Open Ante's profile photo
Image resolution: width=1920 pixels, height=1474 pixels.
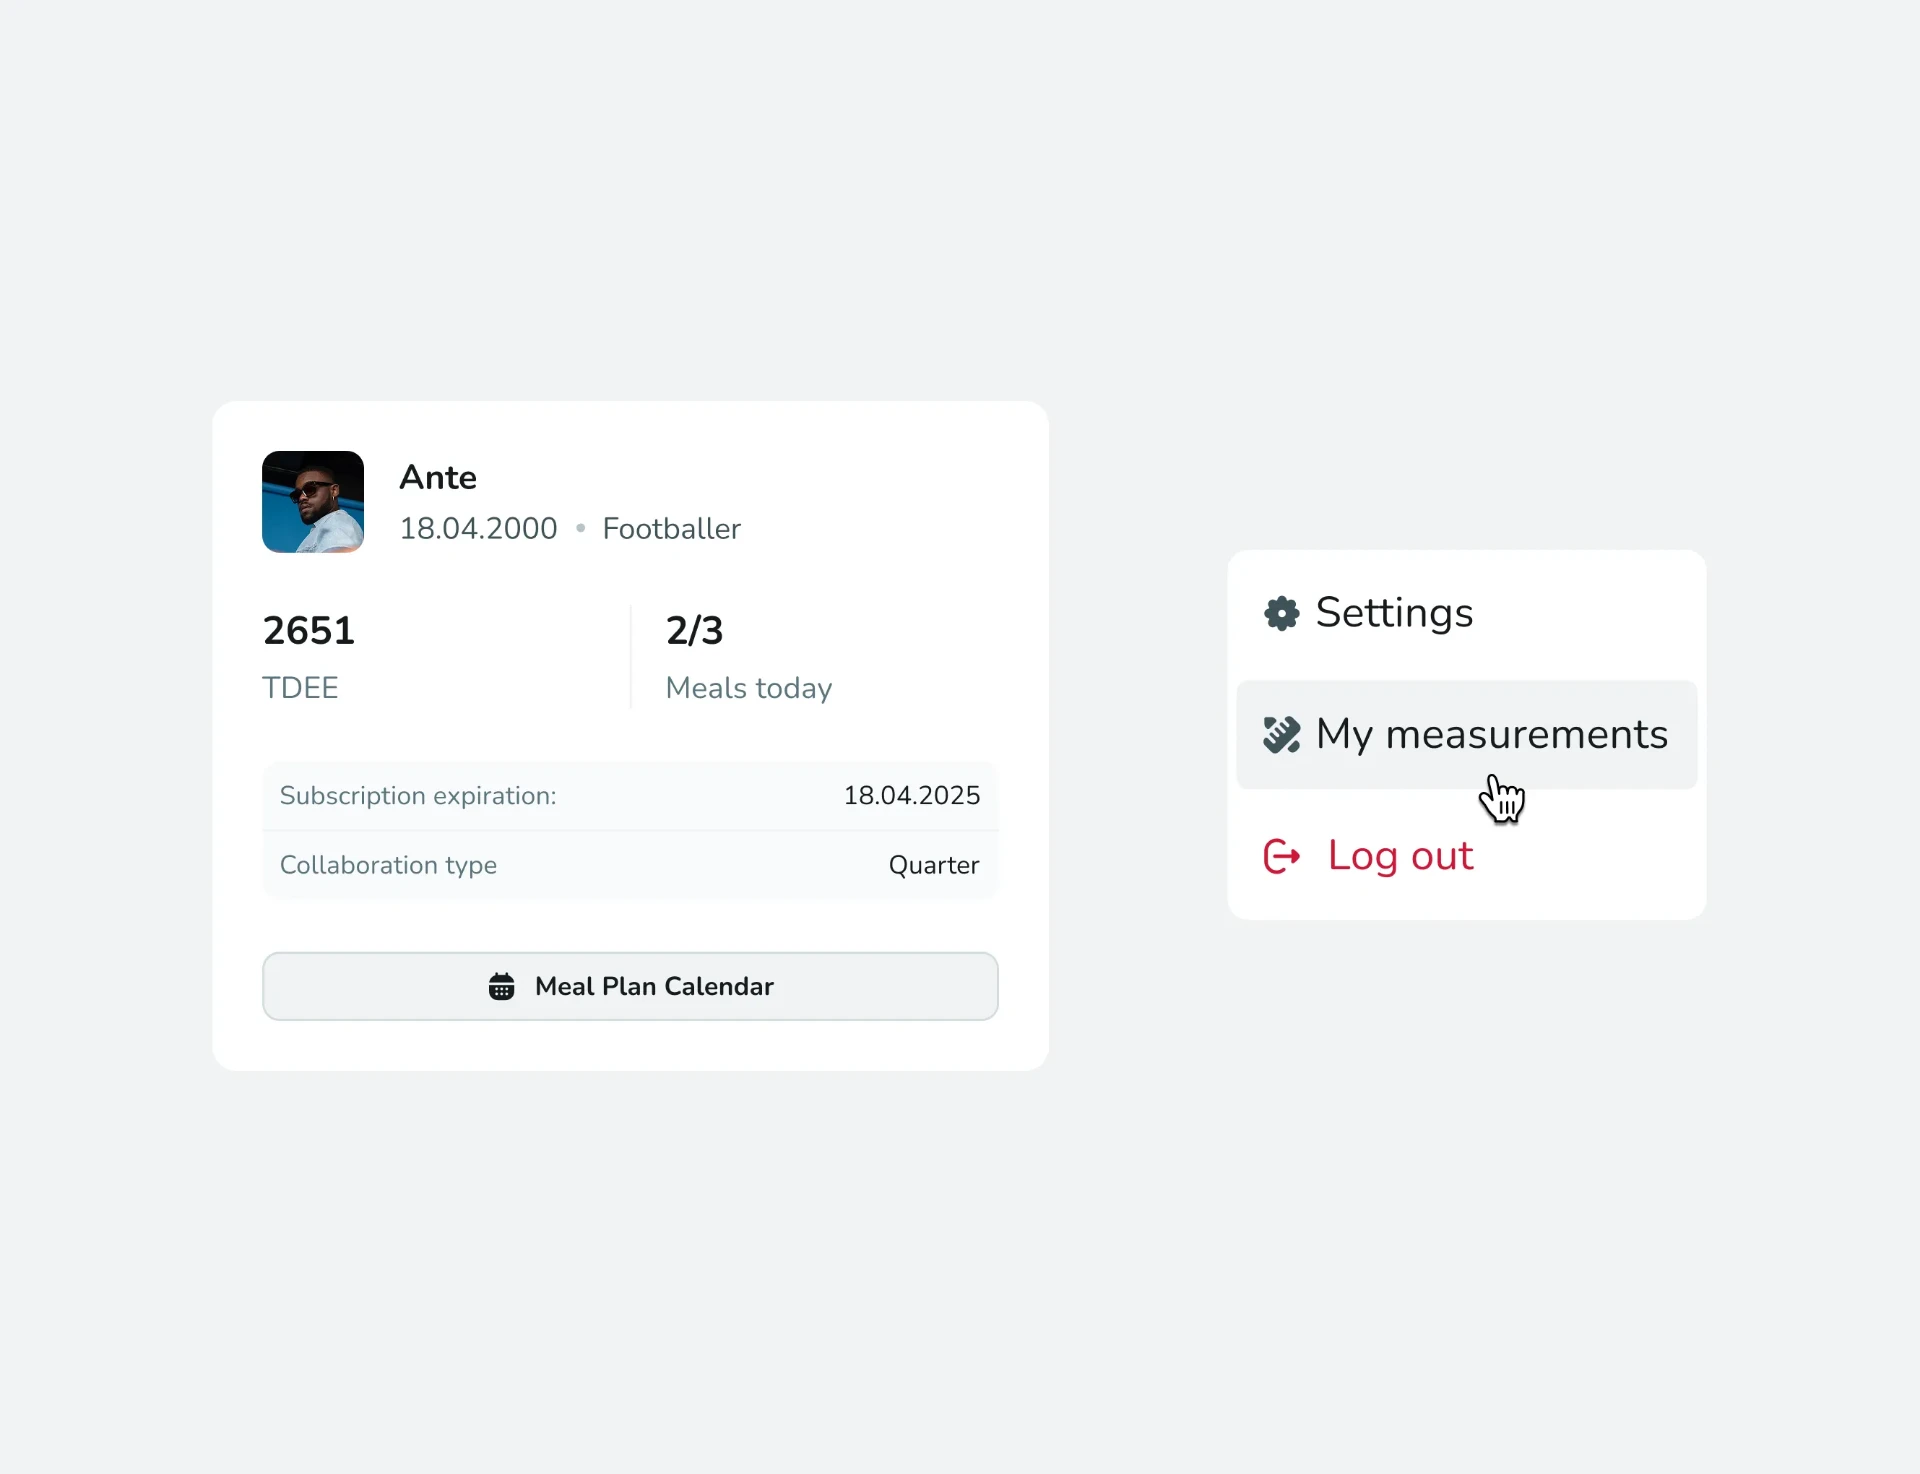pos(313,502)
